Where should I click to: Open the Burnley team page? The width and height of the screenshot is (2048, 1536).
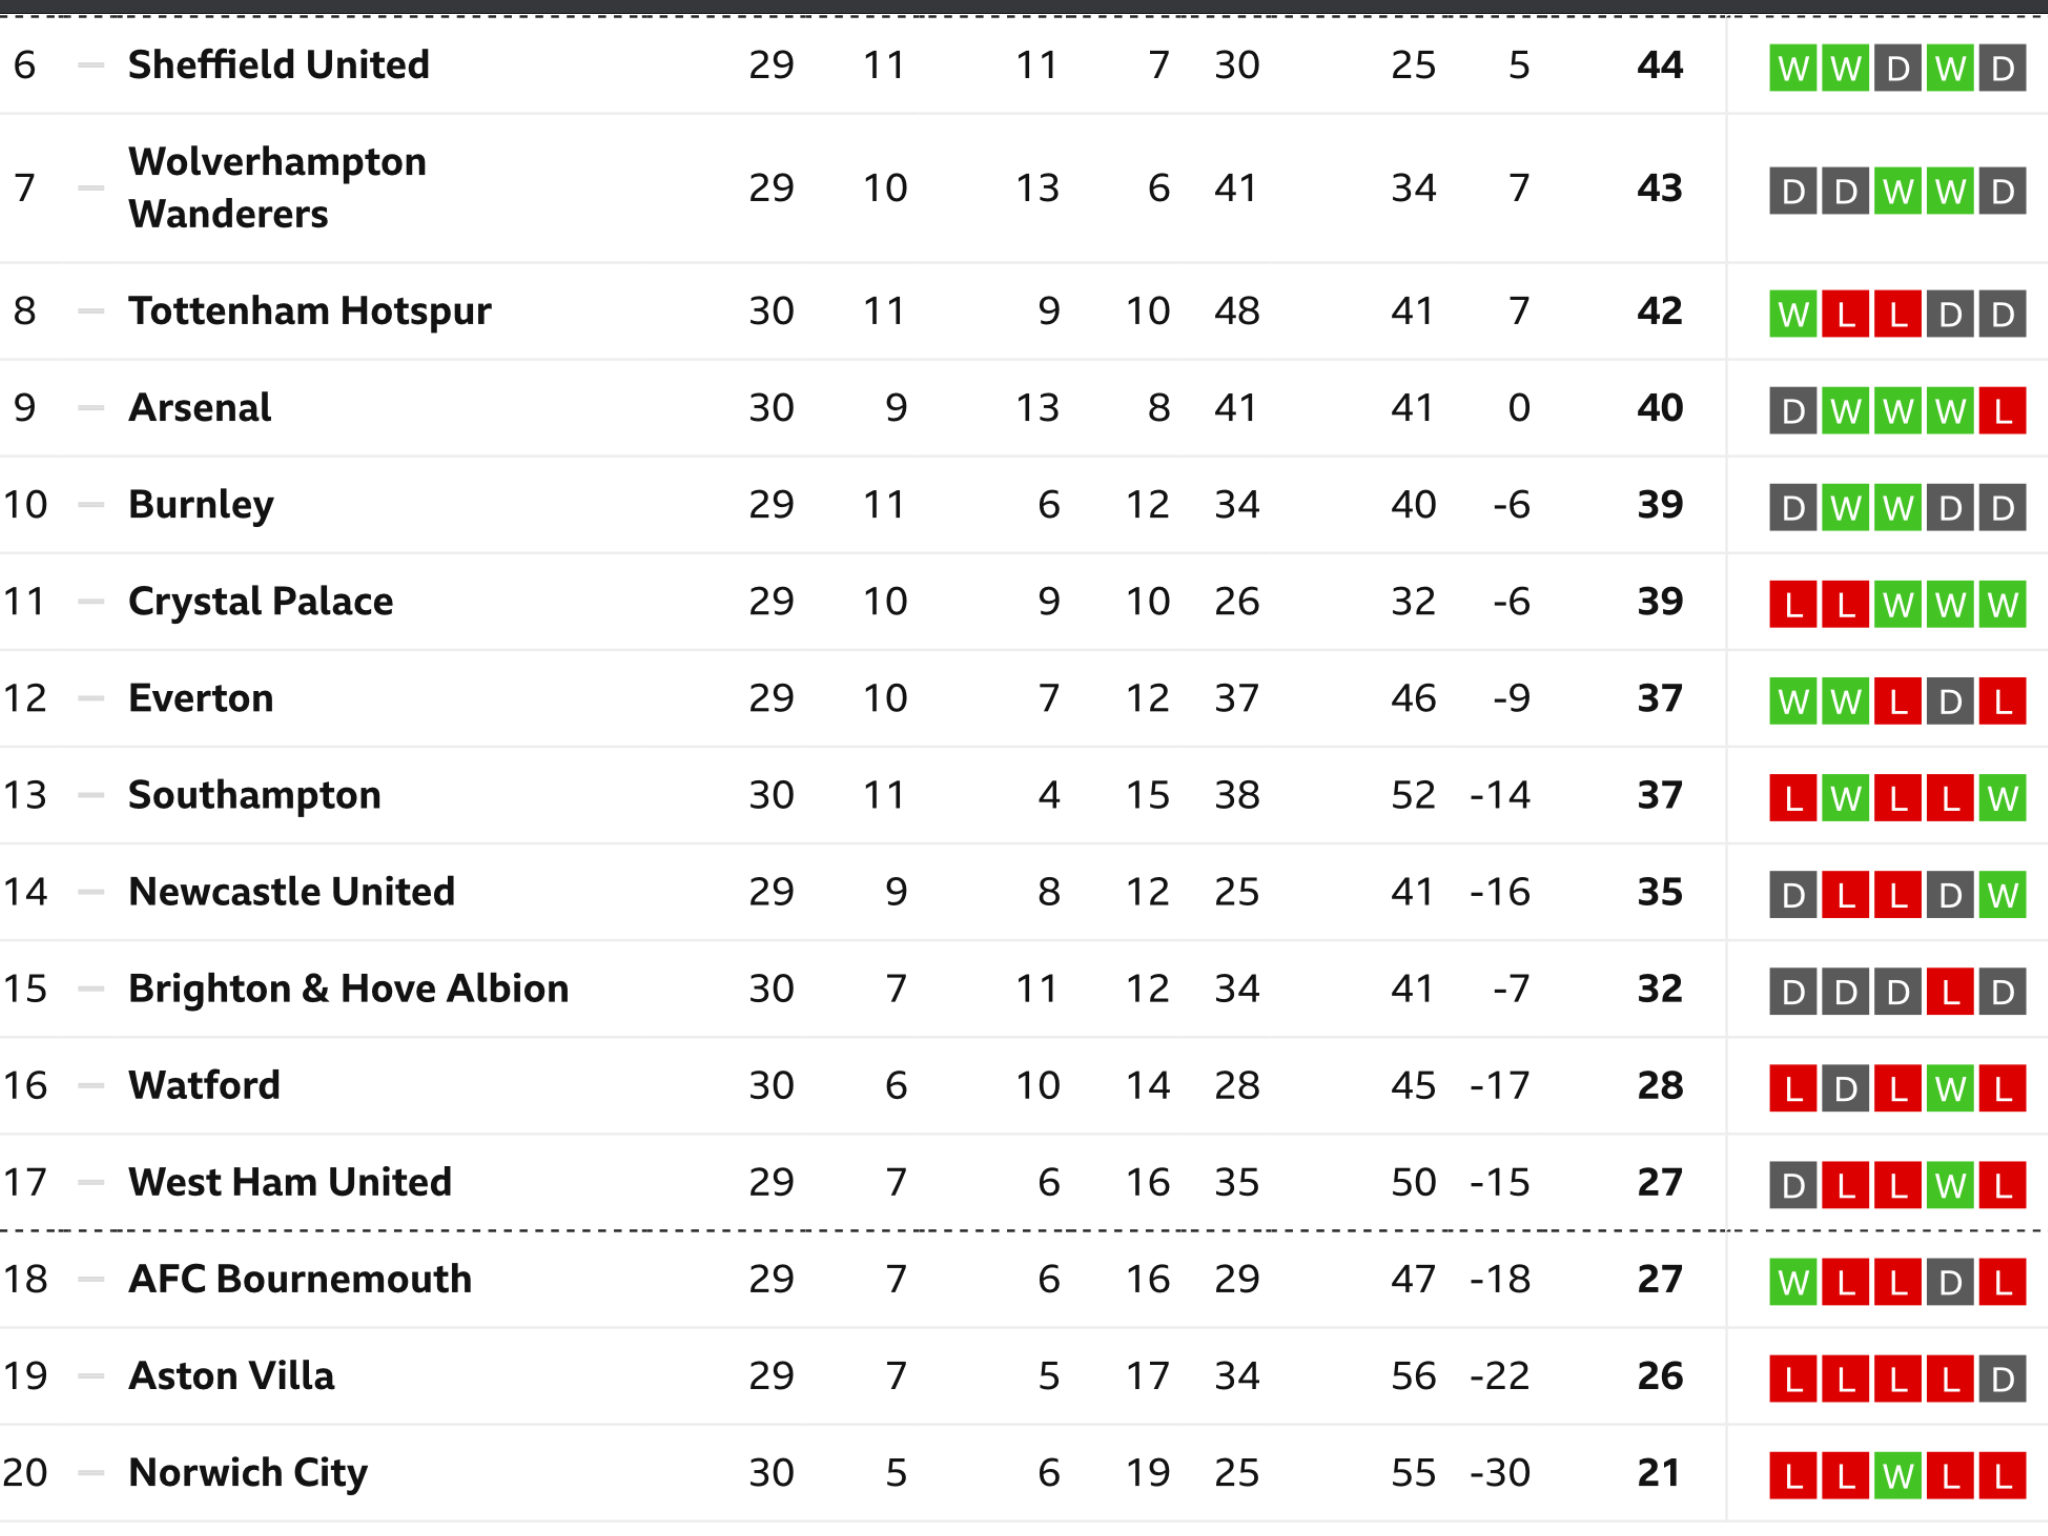(x=201, y=505)
